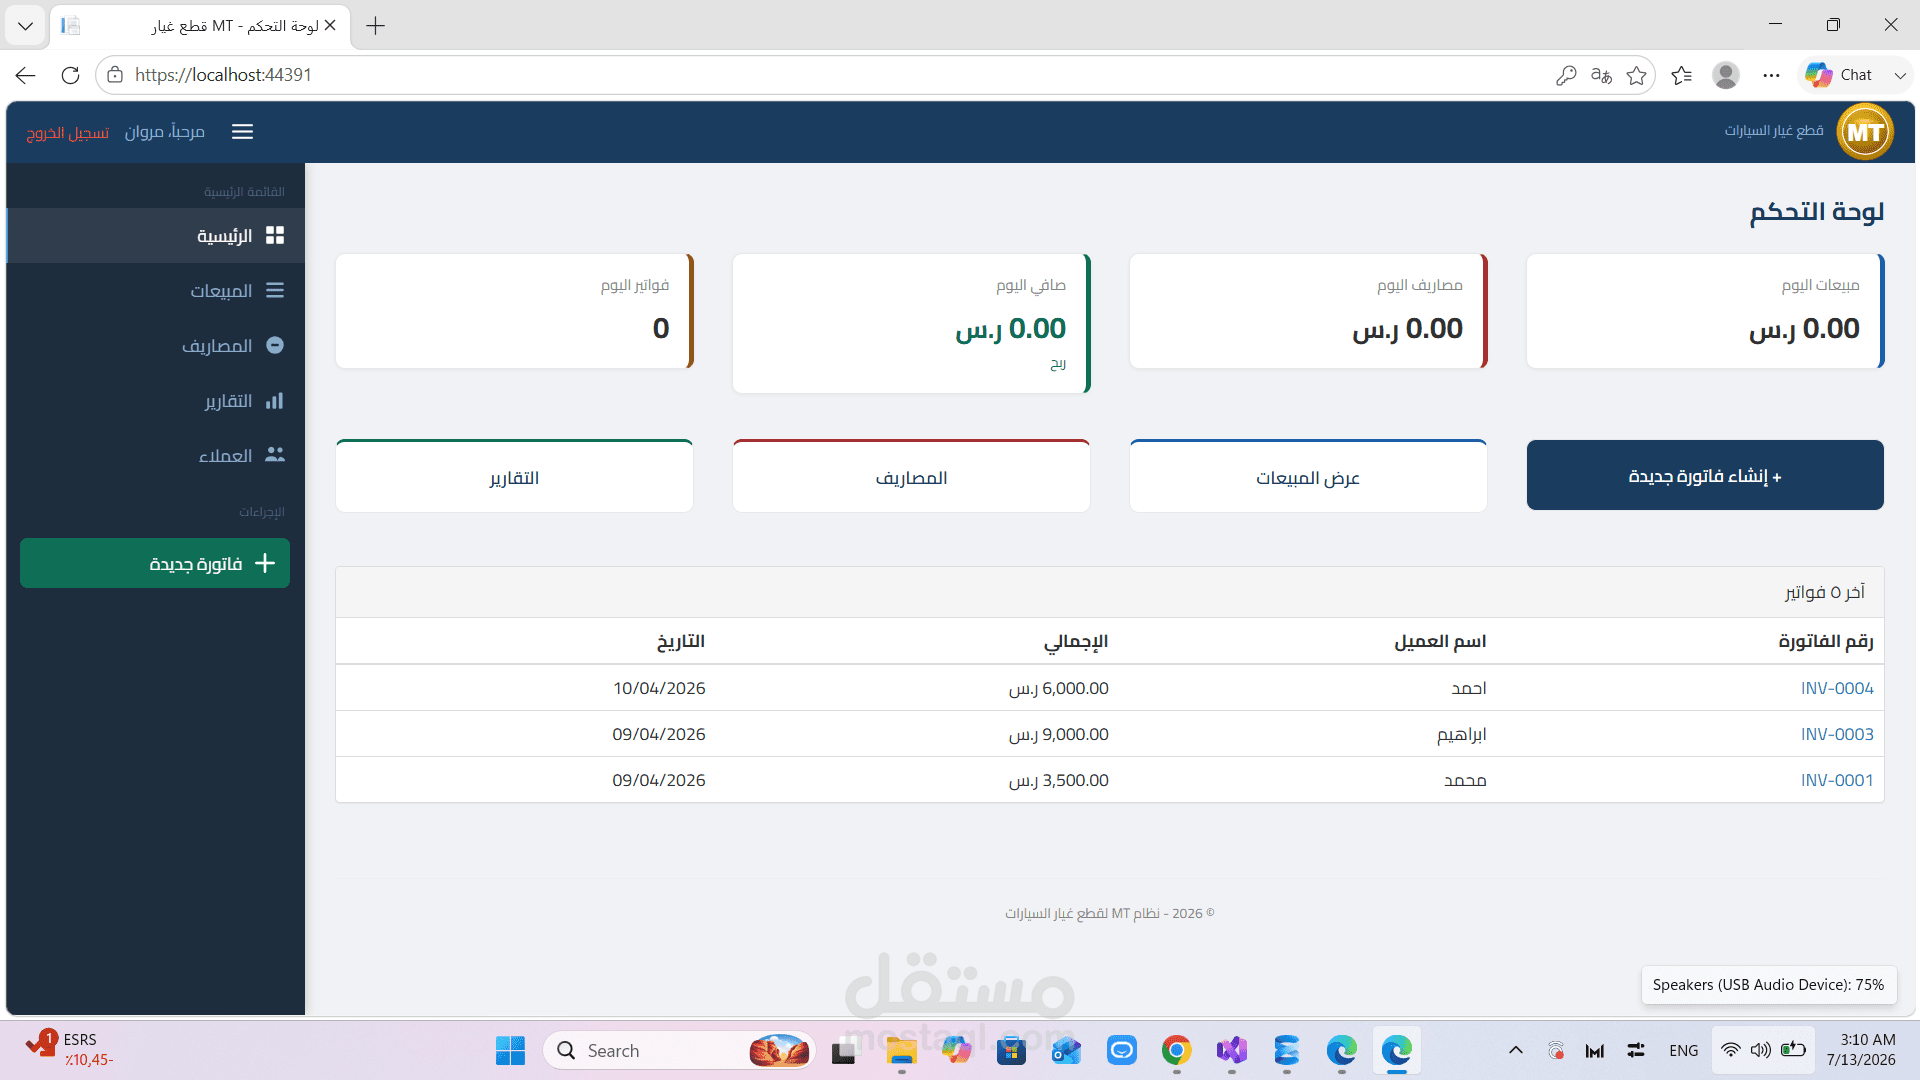This screenshot has height=1080, width=1920.
Task: Open invoice INV-0003
Action: click(1837, 734)
